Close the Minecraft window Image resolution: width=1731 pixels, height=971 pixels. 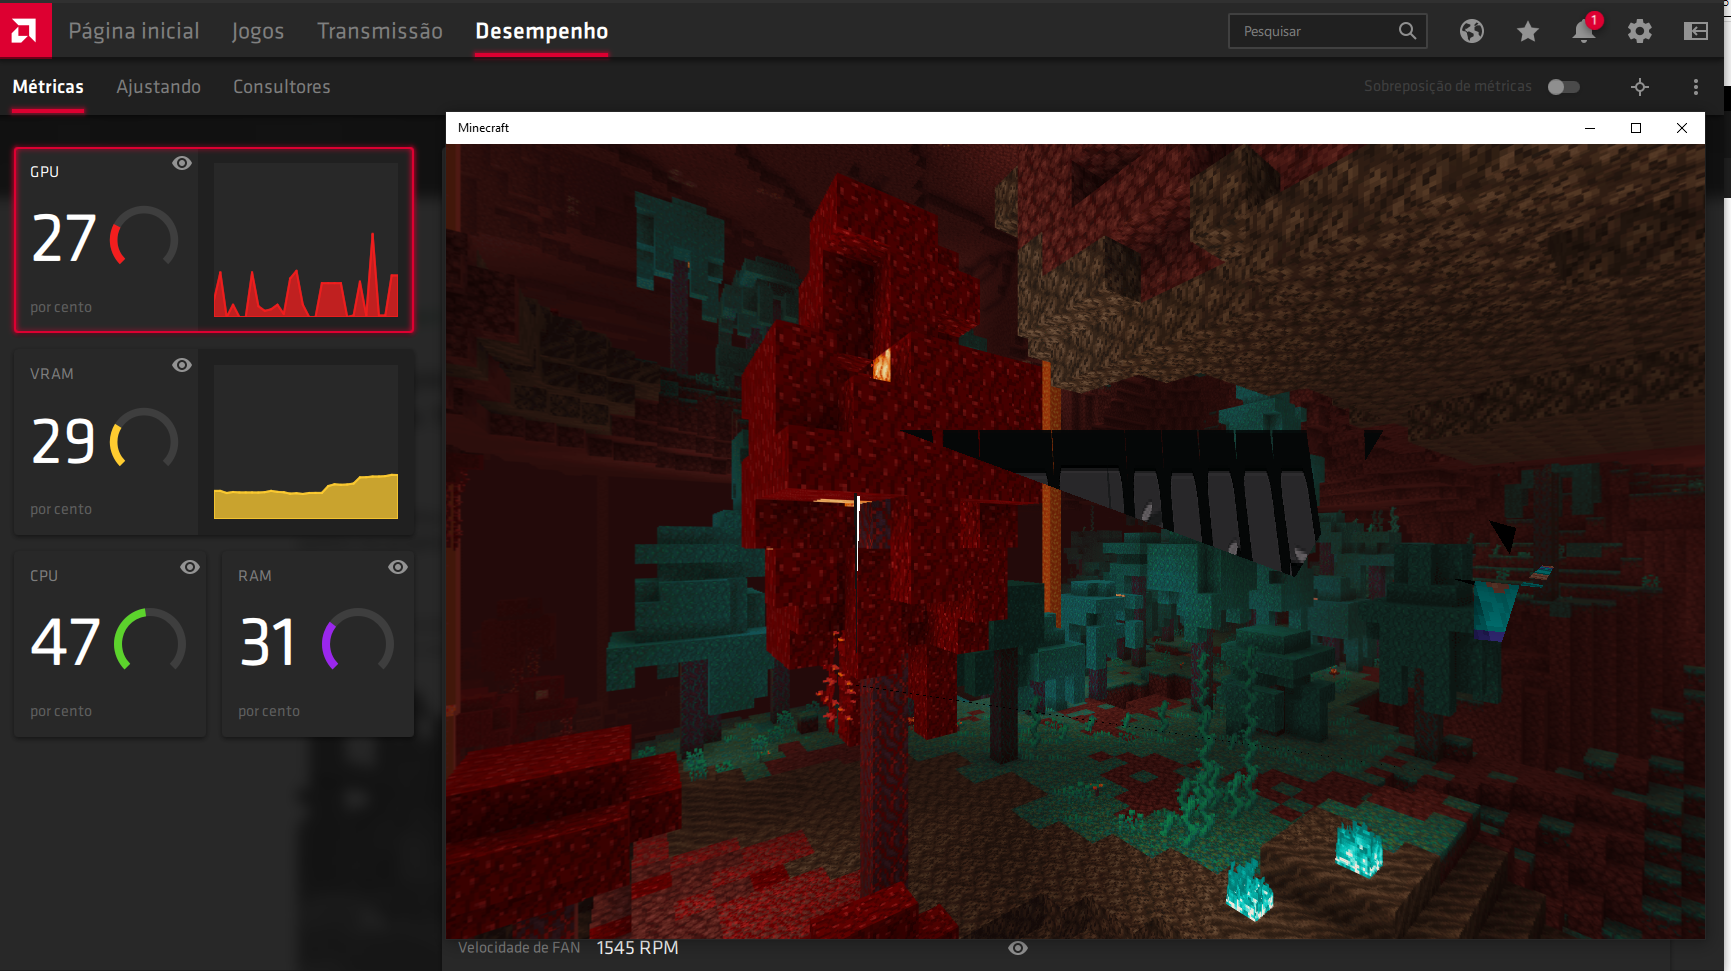coord(1682,128)
